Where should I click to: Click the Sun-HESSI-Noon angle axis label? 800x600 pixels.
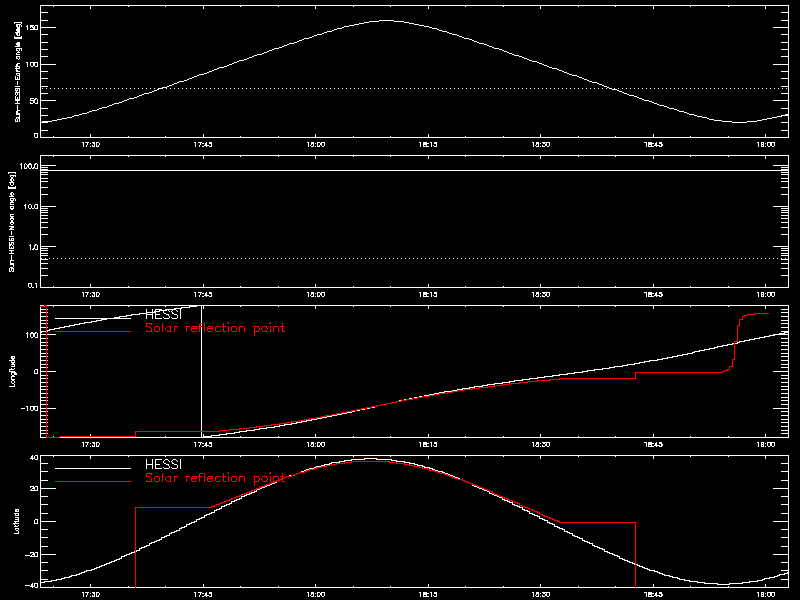point(12,221)
